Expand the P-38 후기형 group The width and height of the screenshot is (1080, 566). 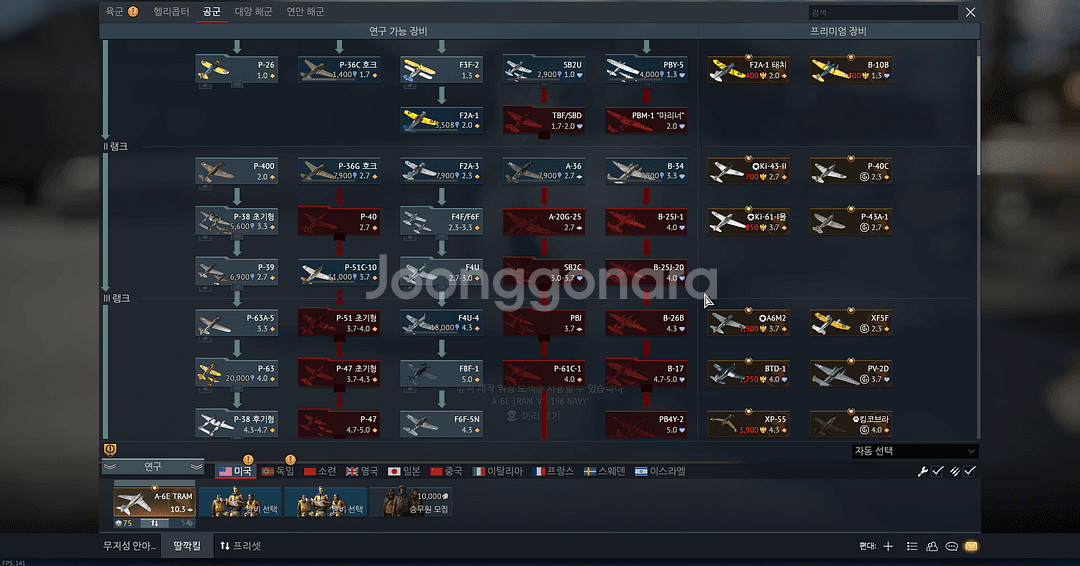tap(237, 424)
